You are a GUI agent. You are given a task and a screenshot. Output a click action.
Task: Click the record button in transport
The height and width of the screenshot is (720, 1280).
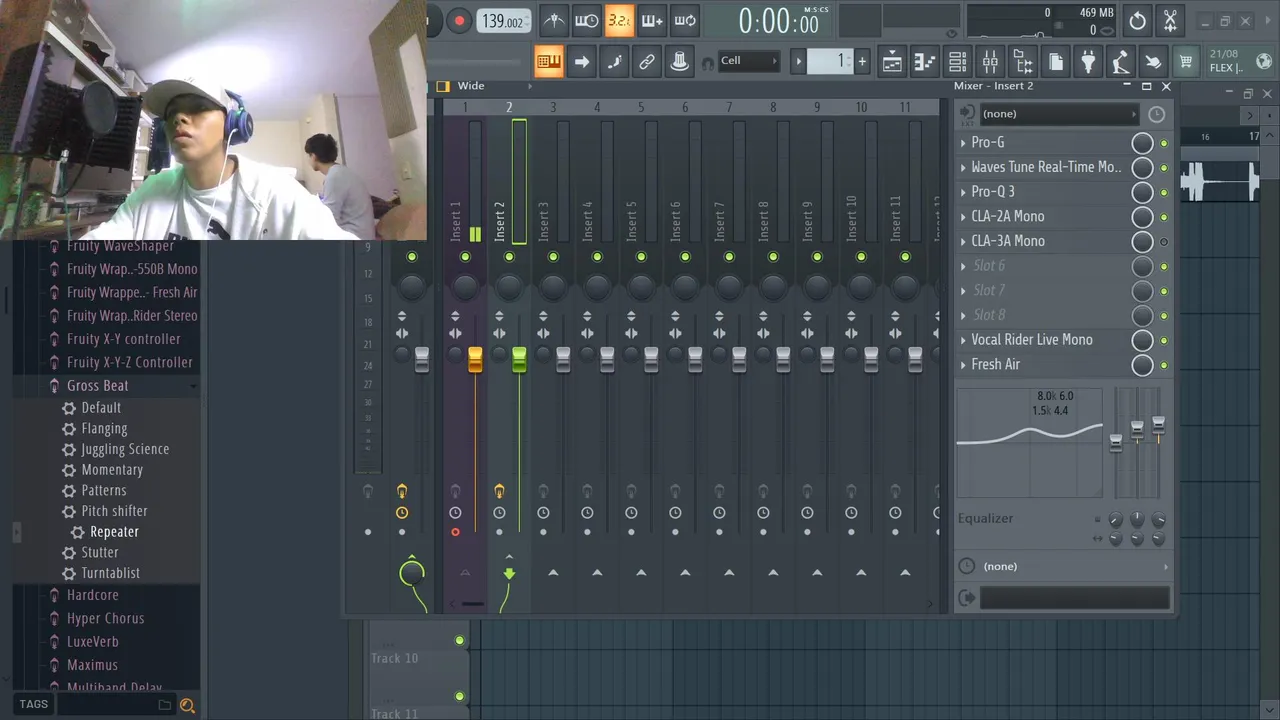(459, 21)
